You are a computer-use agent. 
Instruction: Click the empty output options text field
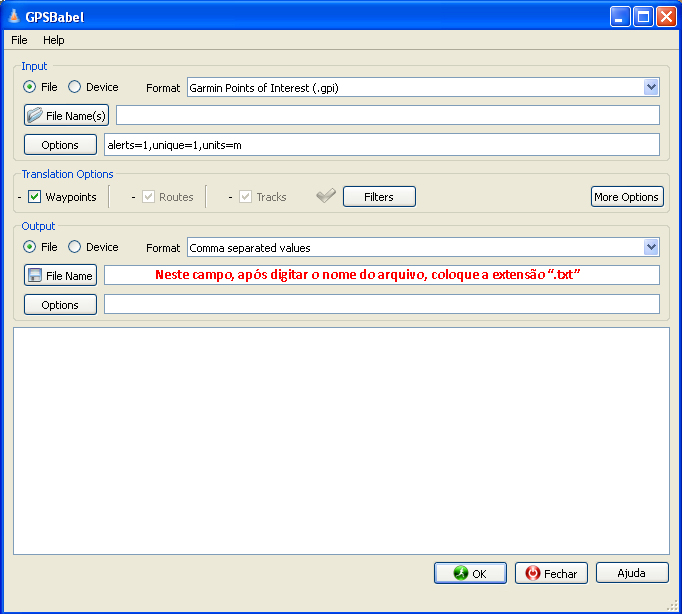click(382, 304)
